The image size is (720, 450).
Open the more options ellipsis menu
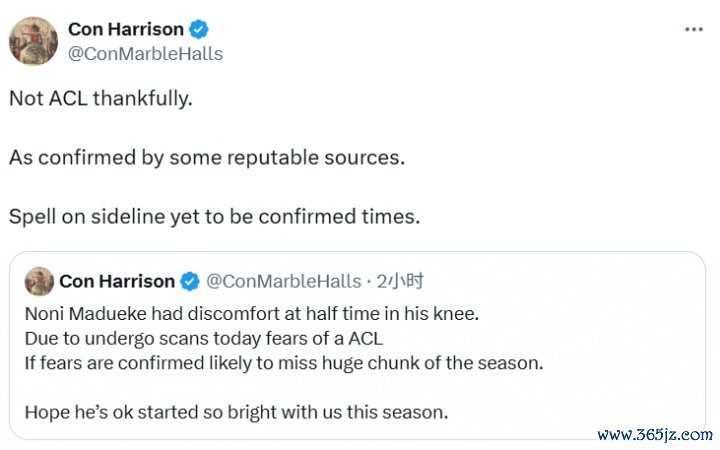[693, 29]
